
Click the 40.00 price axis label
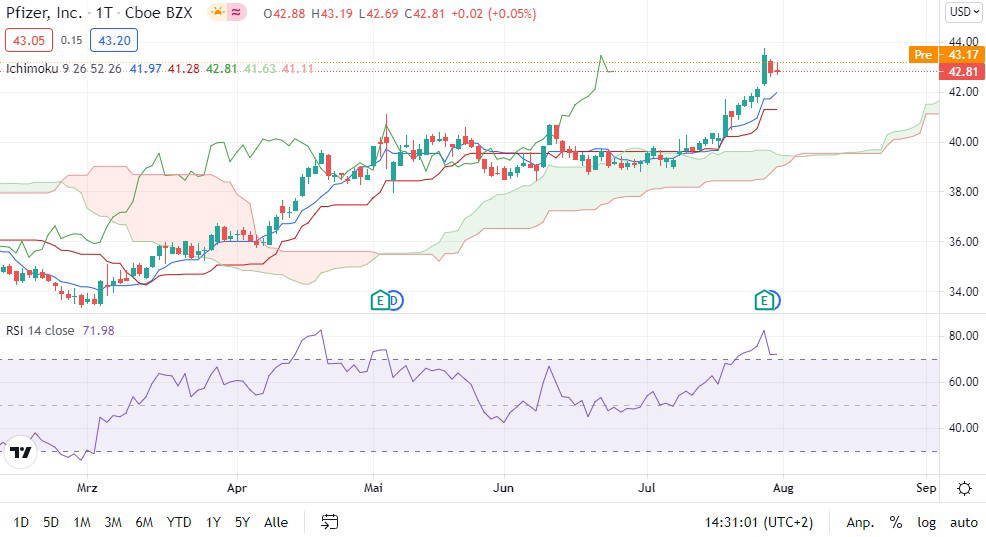point(963,141)
